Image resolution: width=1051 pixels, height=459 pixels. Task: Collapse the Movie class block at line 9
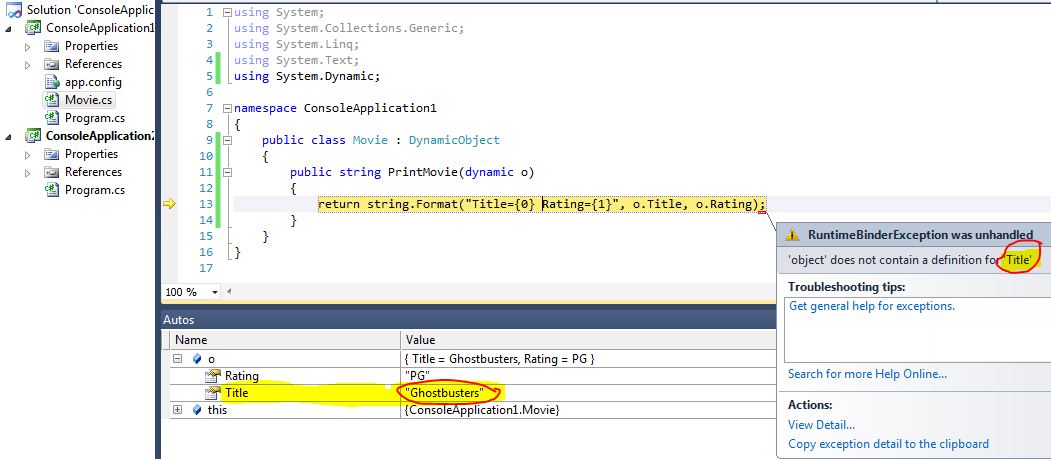227,140
